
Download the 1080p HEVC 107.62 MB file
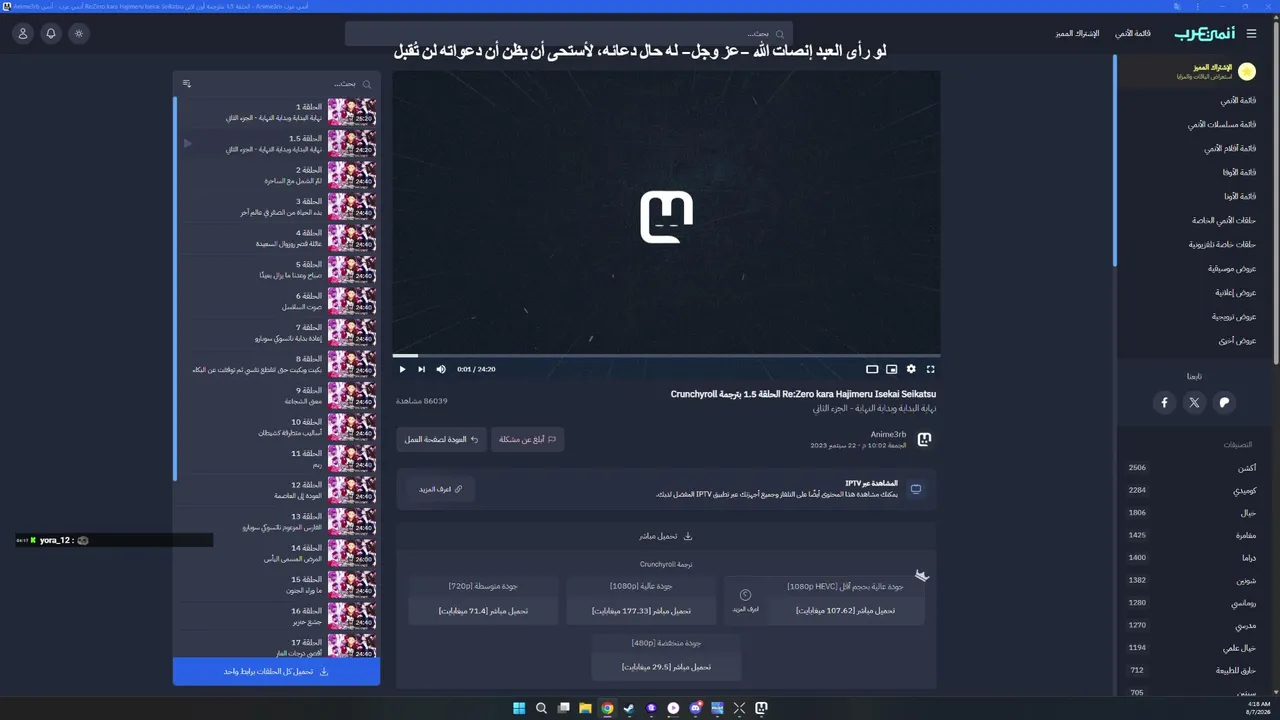[845, 610]
